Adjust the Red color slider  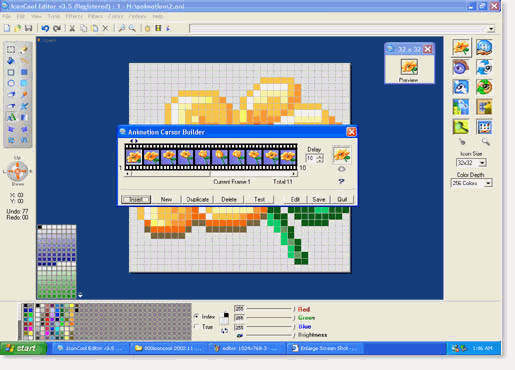271,309
